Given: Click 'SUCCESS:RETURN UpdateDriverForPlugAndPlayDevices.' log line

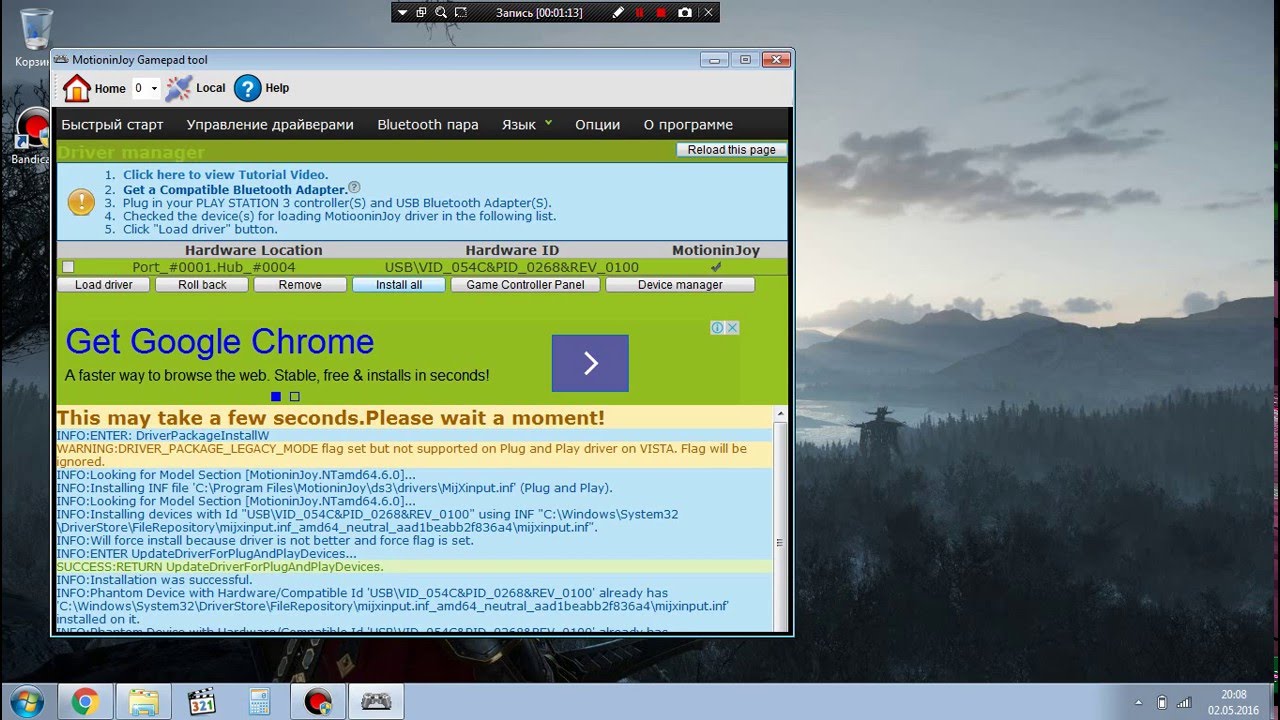Looking at the screenshot, I should click(x=220, y=567).
